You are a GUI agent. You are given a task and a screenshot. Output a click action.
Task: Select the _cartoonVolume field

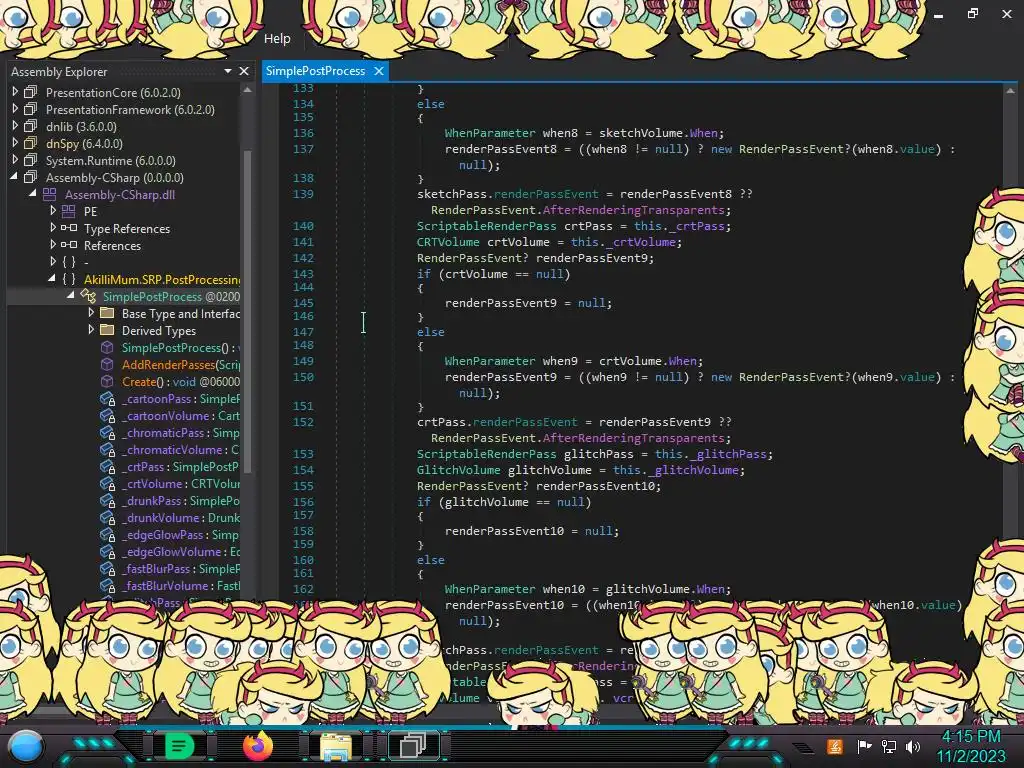tap(181, 415)
